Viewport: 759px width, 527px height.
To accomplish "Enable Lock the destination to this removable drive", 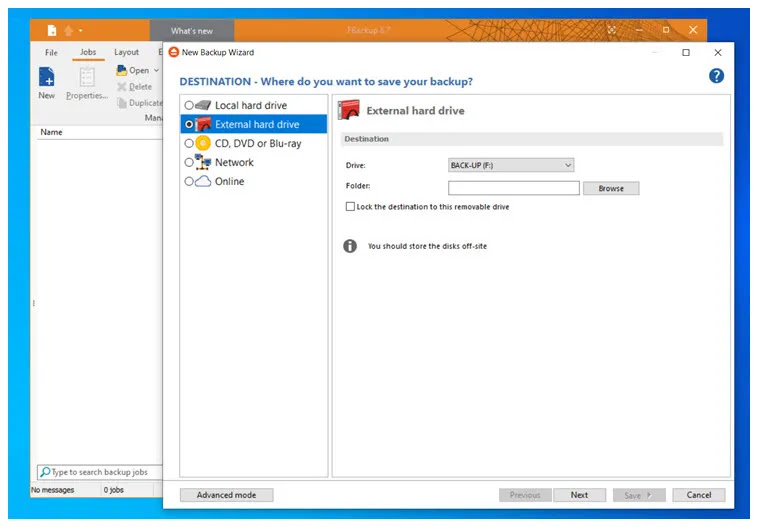I will click(350, 207).
